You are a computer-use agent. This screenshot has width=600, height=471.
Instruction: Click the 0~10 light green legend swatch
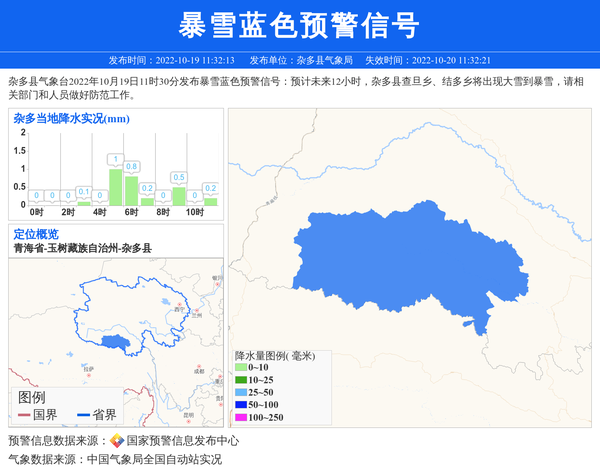tap(240, 369)
